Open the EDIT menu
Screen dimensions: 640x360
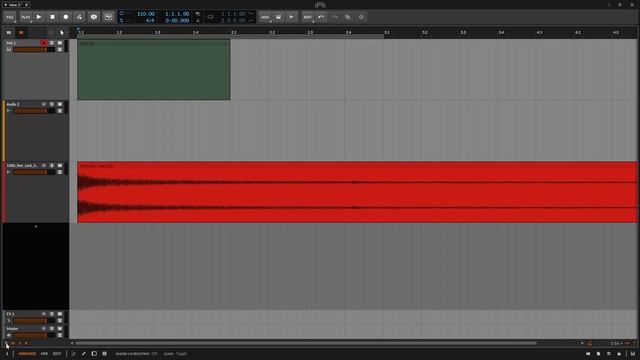point(307,17)
